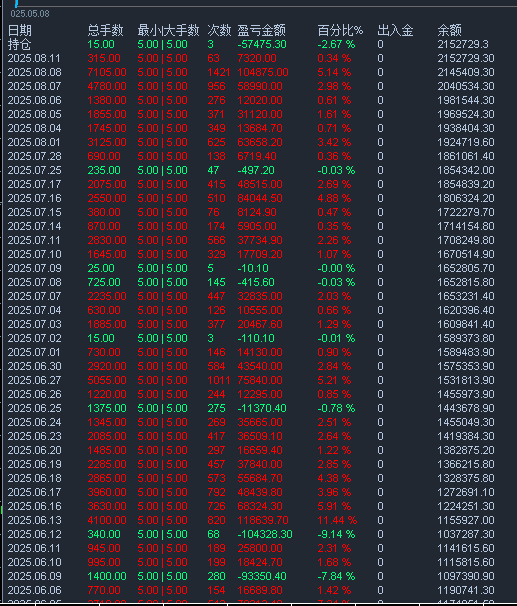Click the 出入金 column header
517x606 pixels.
pyautogui.click(x=395, y=30)
